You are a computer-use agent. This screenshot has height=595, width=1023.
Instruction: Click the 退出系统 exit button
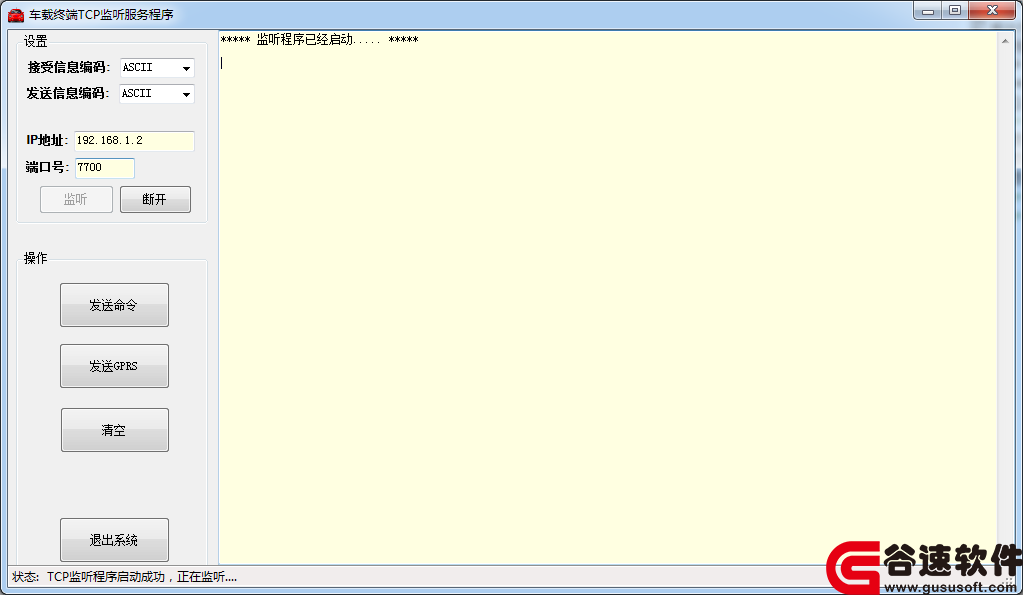click(x=114, y=540)
